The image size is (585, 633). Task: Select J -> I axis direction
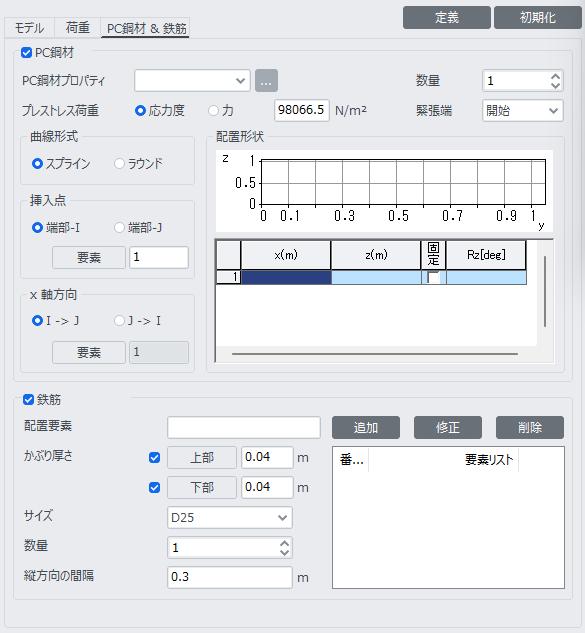[x=119, y=321]
